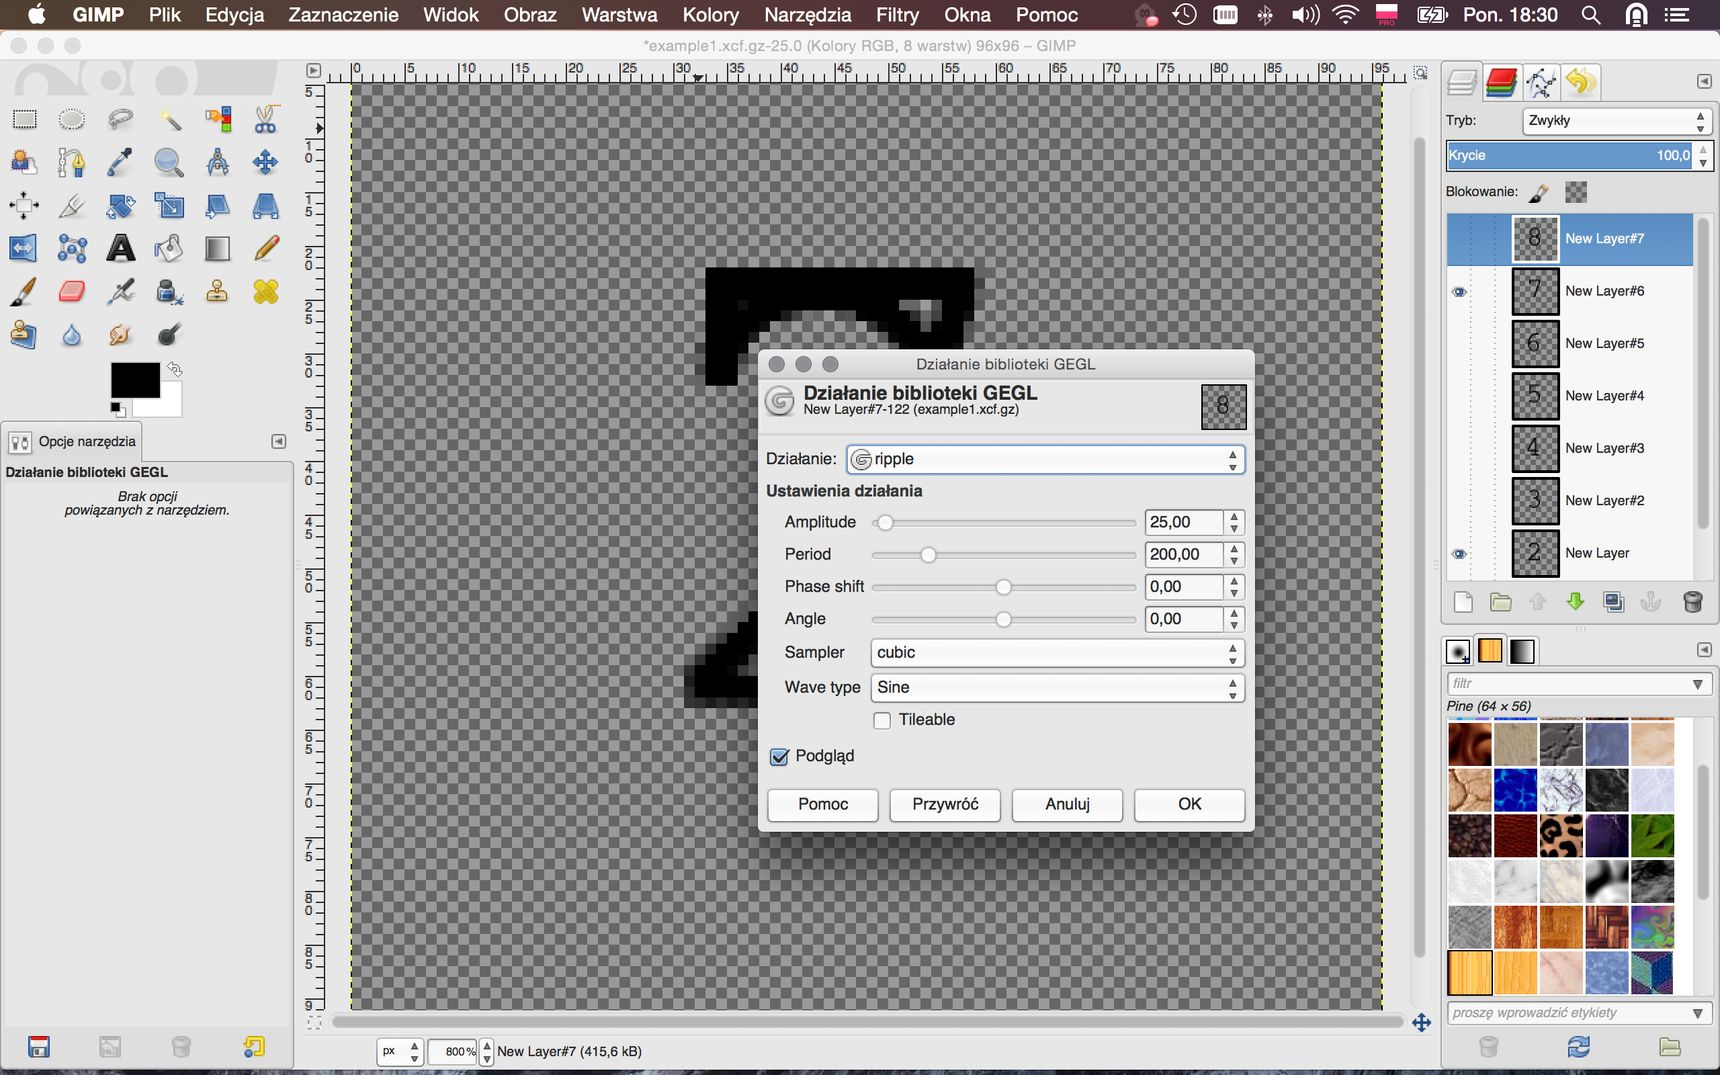Select the Pencil tool
Viewport: 1720px width, 1075px height.
coord(265,248)
